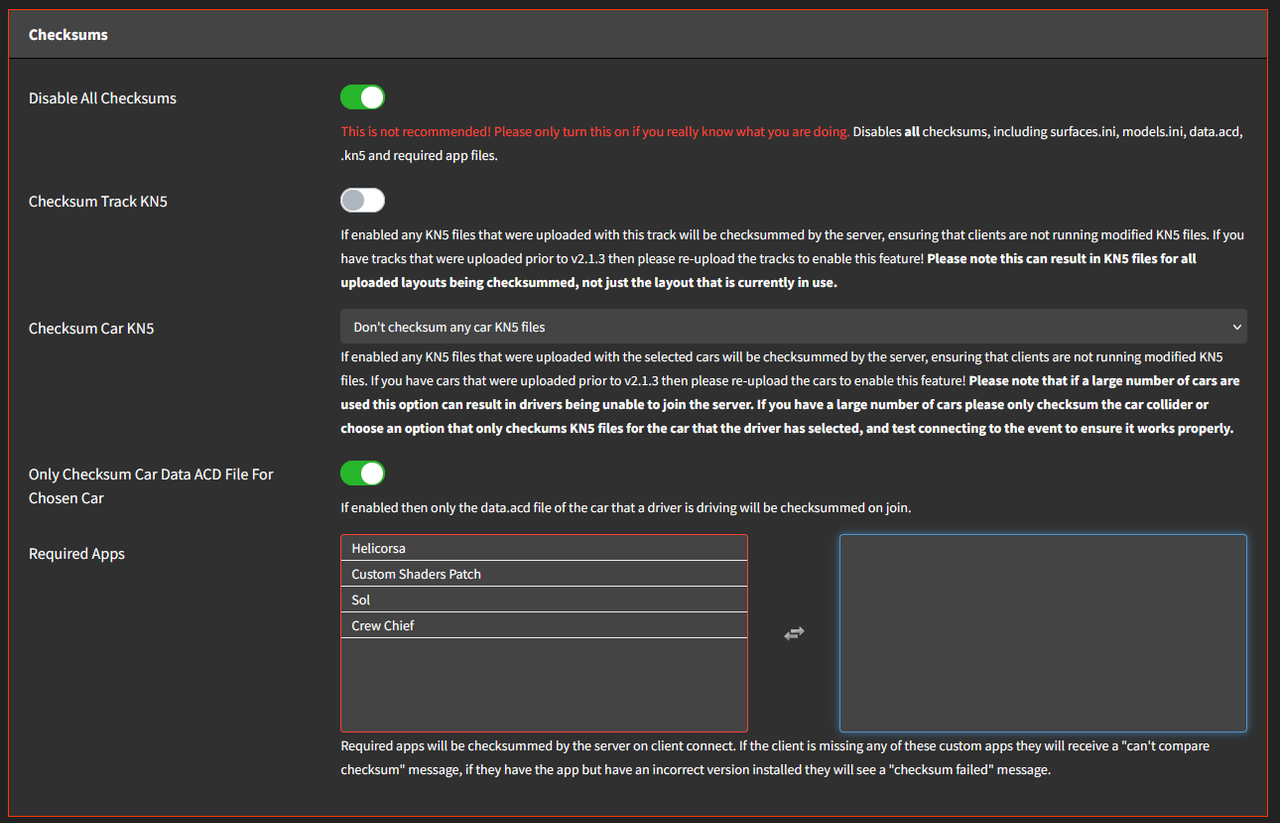Click the Only Checksum Car Data ACD label
The width and height of the screenshot is (1280, 823).
click(151, 486)
